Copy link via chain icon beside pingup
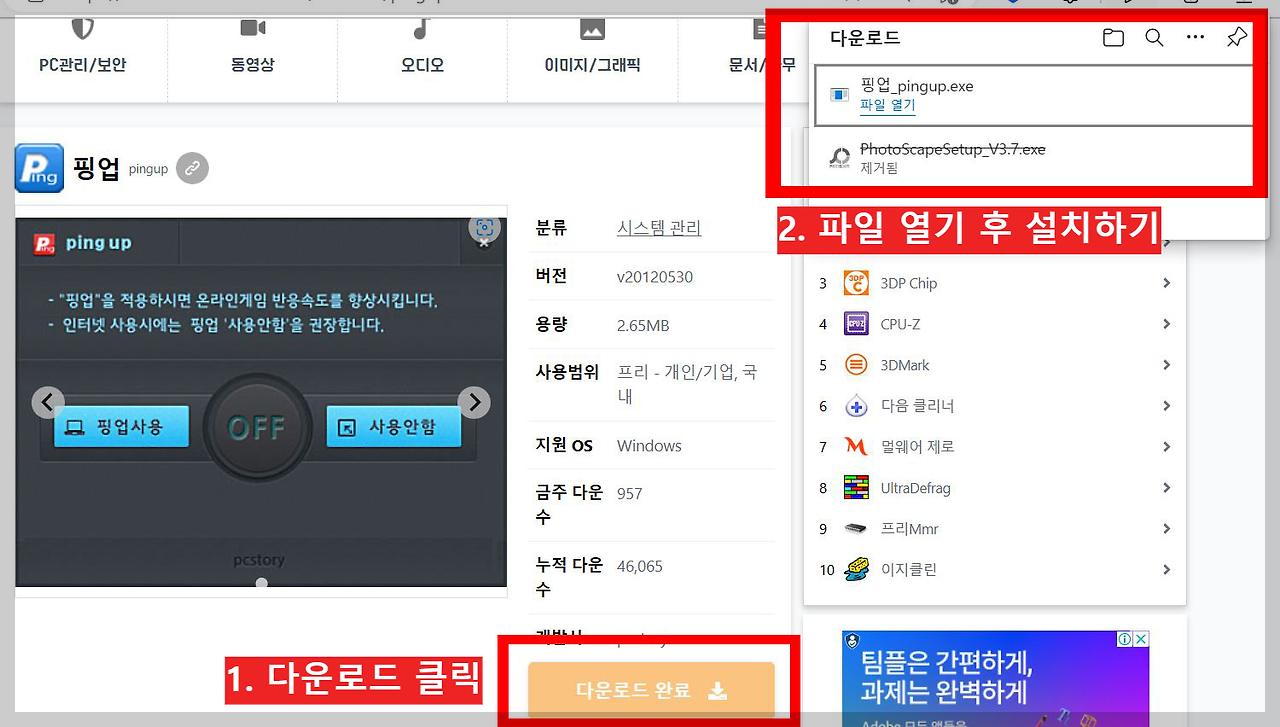The image size is (1280, 727). click(x=192, y=168)
